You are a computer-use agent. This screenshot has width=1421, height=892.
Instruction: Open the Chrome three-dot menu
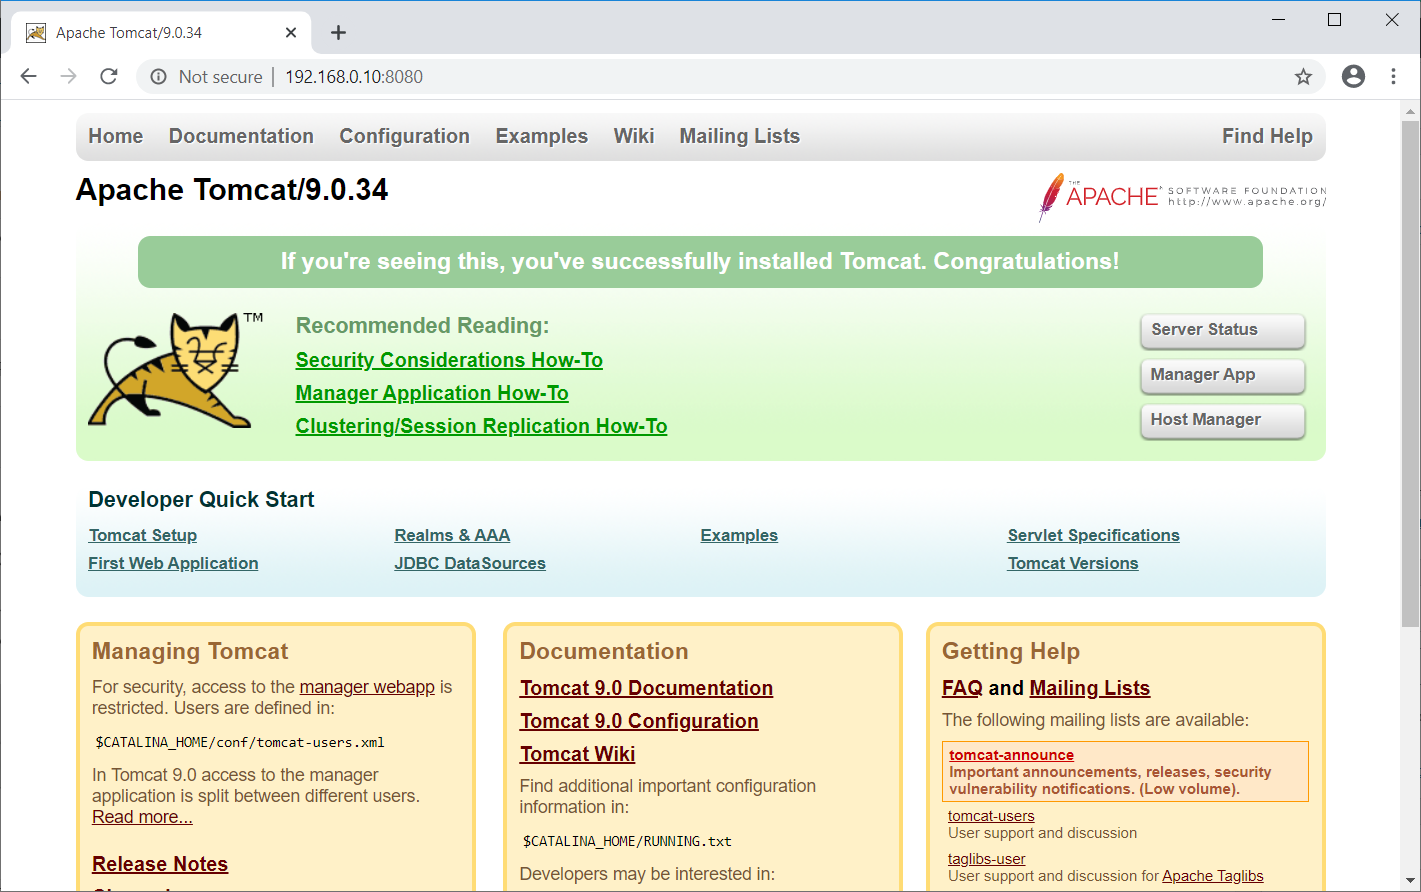click(x=1393, y=76)
